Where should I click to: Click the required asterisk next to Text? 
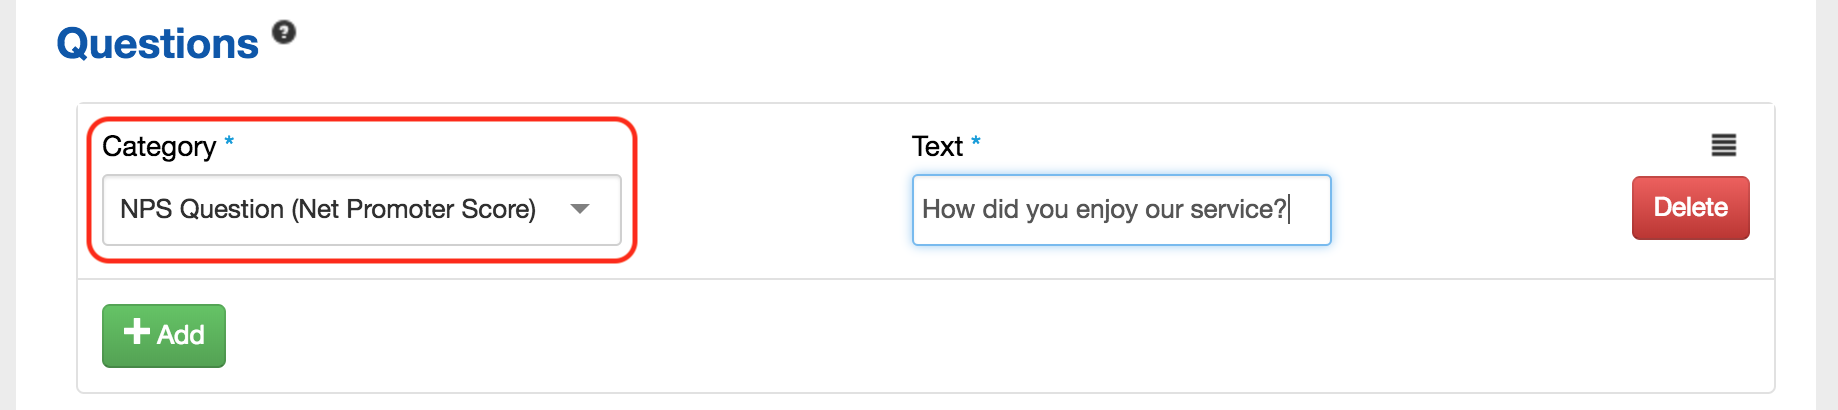[975, 141]
